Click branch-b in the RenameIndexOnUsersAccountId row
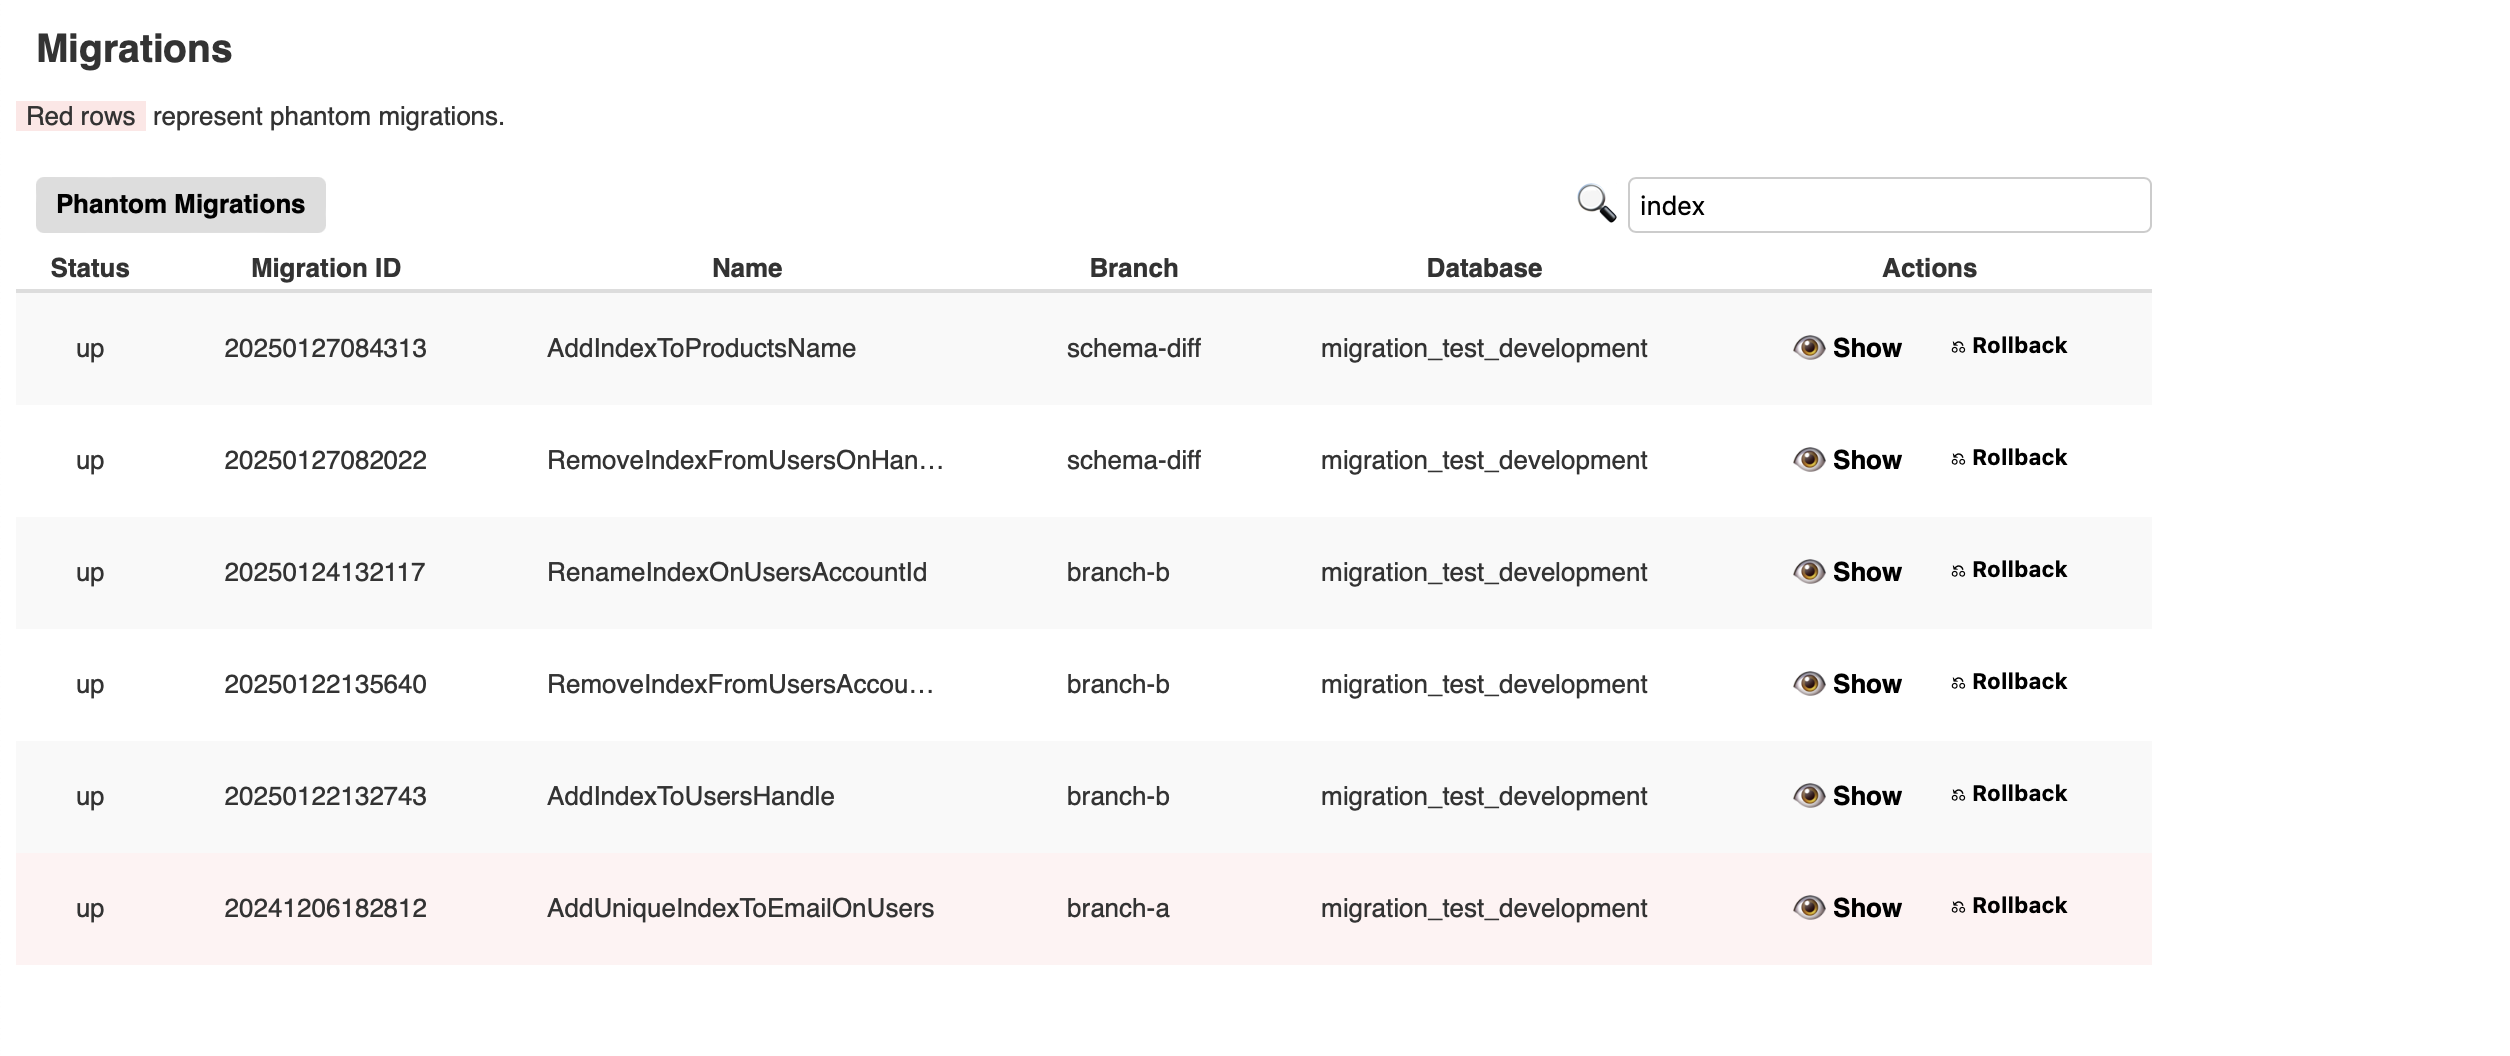Screen dimensions: 2510x1056 click(x=1118, y=572)
